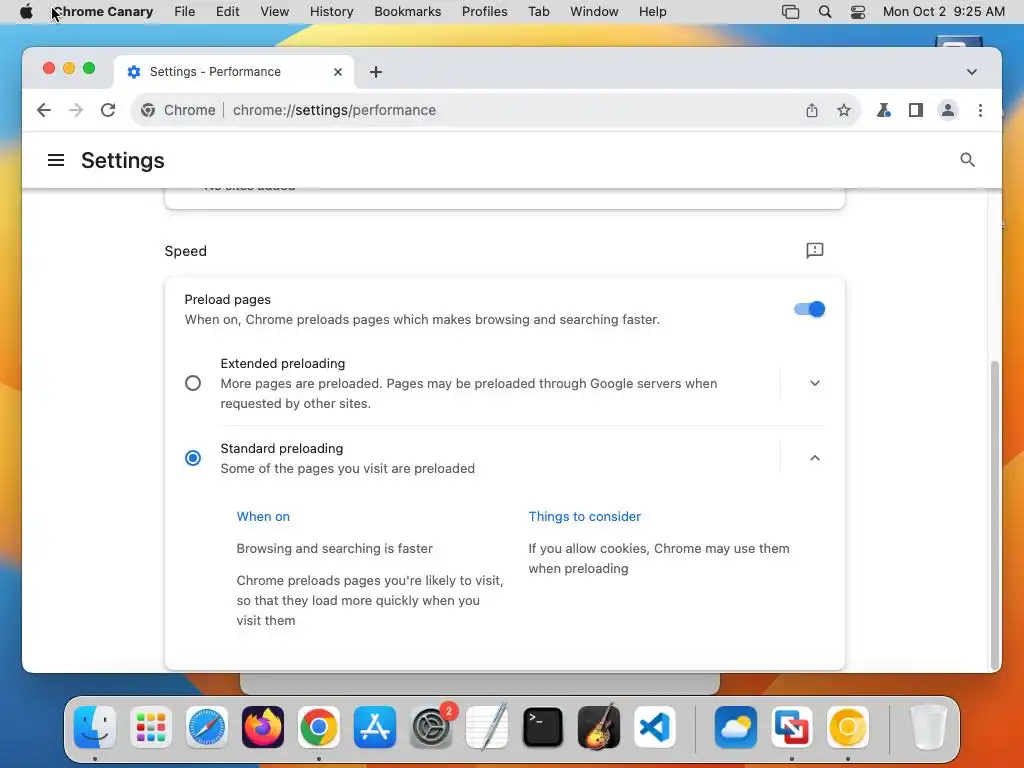Open the Profiles menu
1024x768 pixels.
click(x=485, y=12)
